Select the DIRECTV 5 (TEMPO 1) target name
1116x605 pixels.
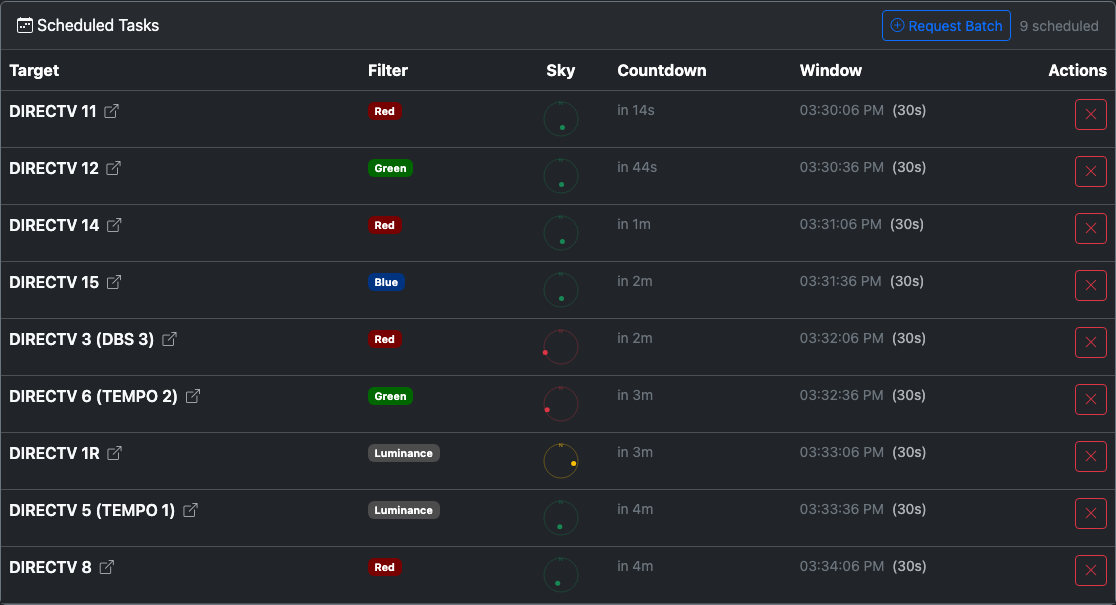tap(92, 510)
